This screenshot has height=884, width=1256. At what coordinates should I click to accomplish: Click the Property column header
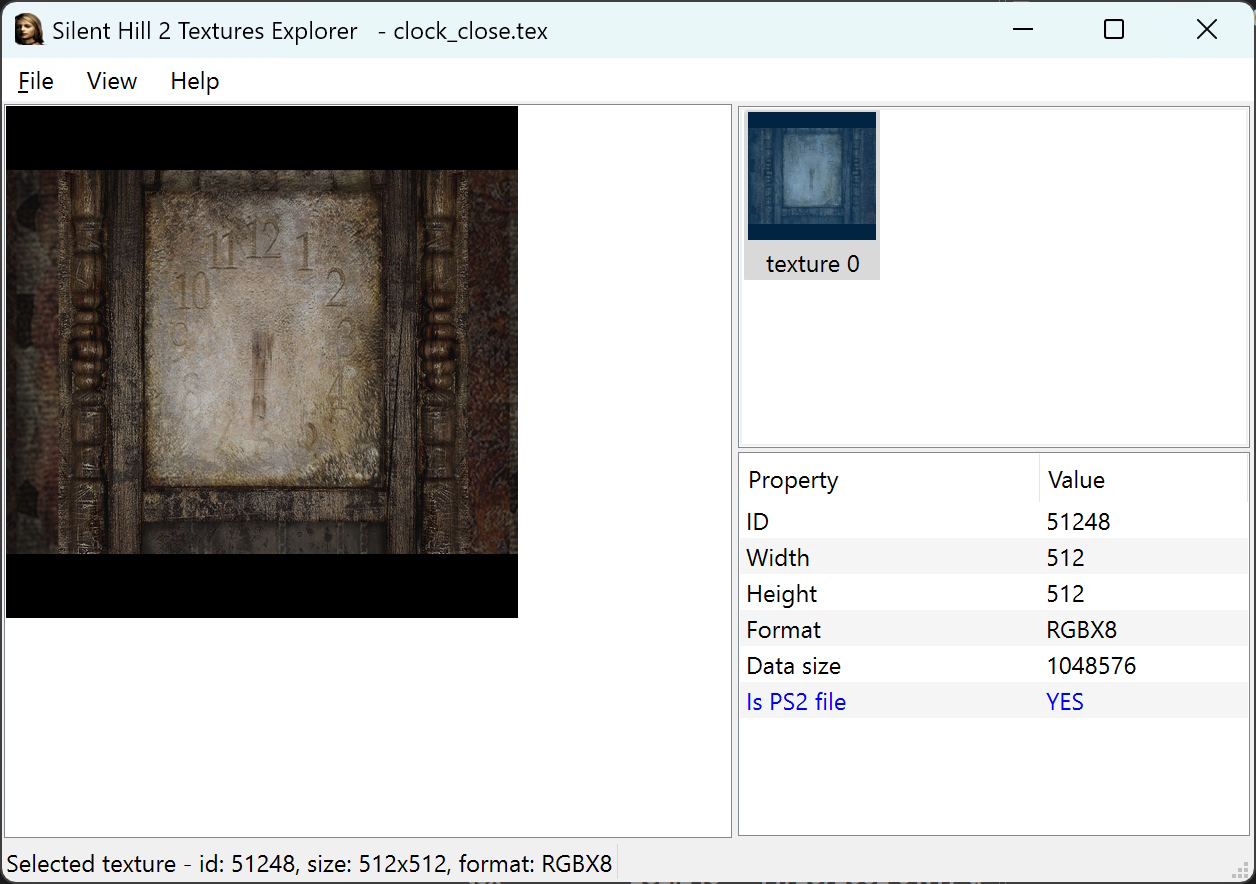[889, 480]
